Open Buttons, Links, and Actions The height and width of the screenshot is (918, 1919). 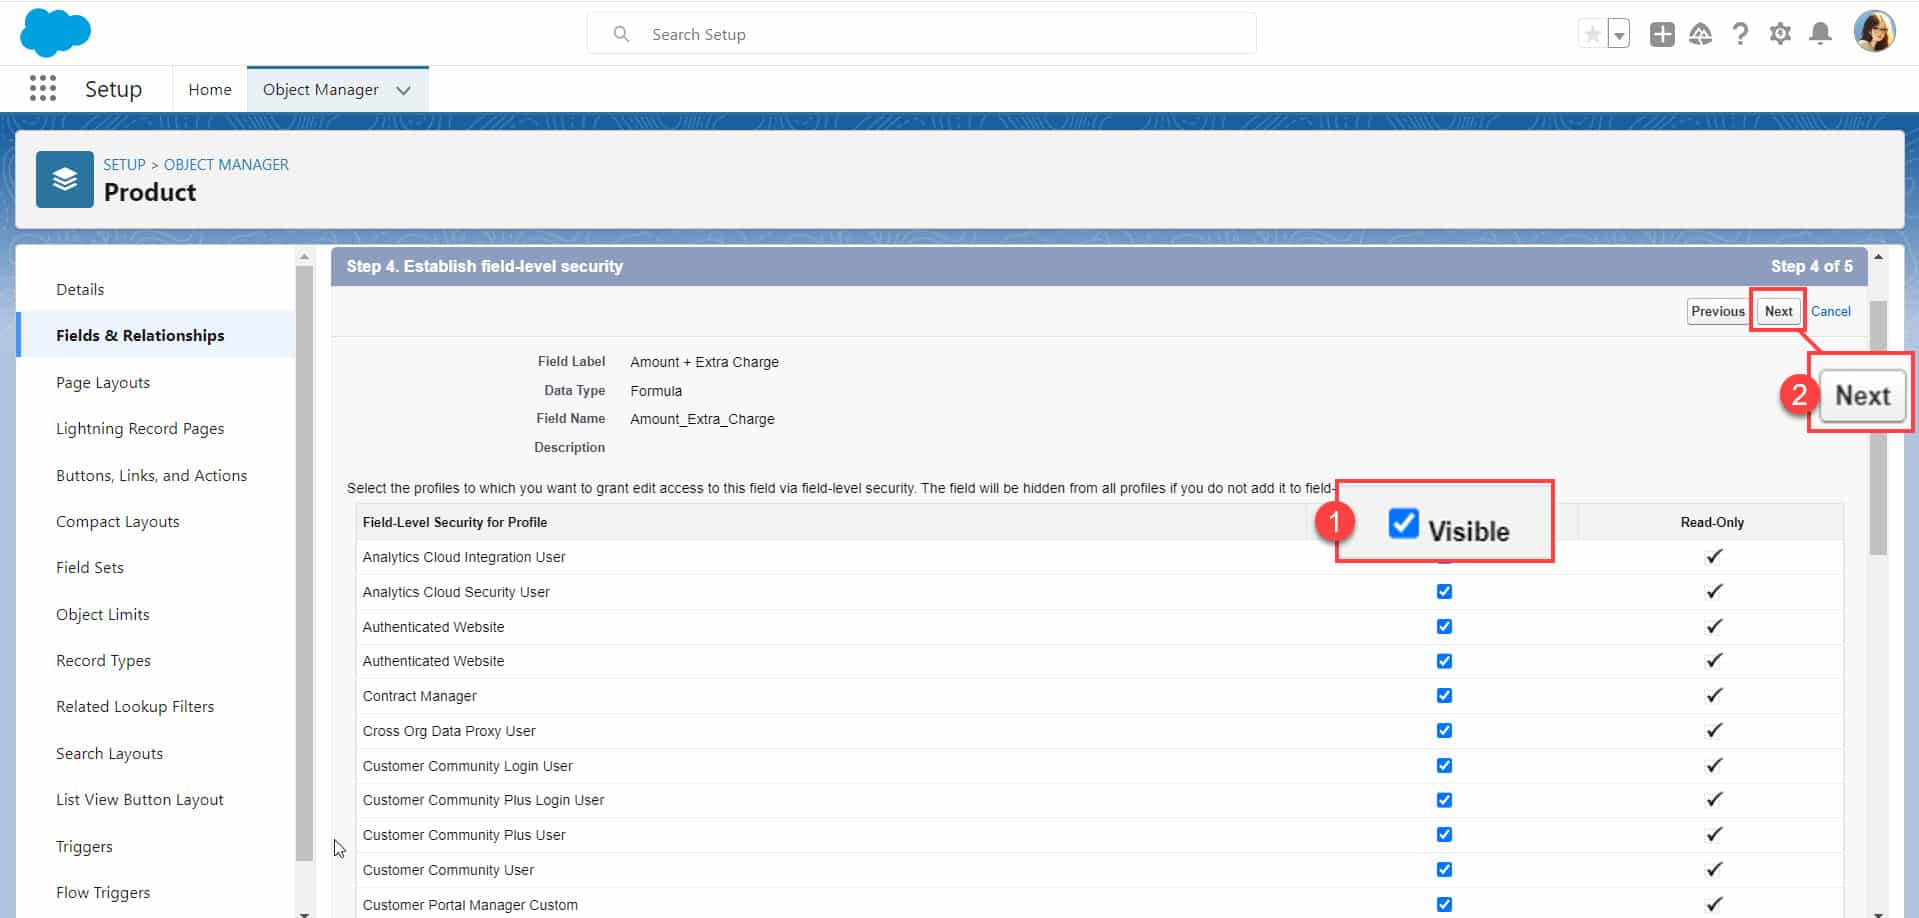coord(151,475)
